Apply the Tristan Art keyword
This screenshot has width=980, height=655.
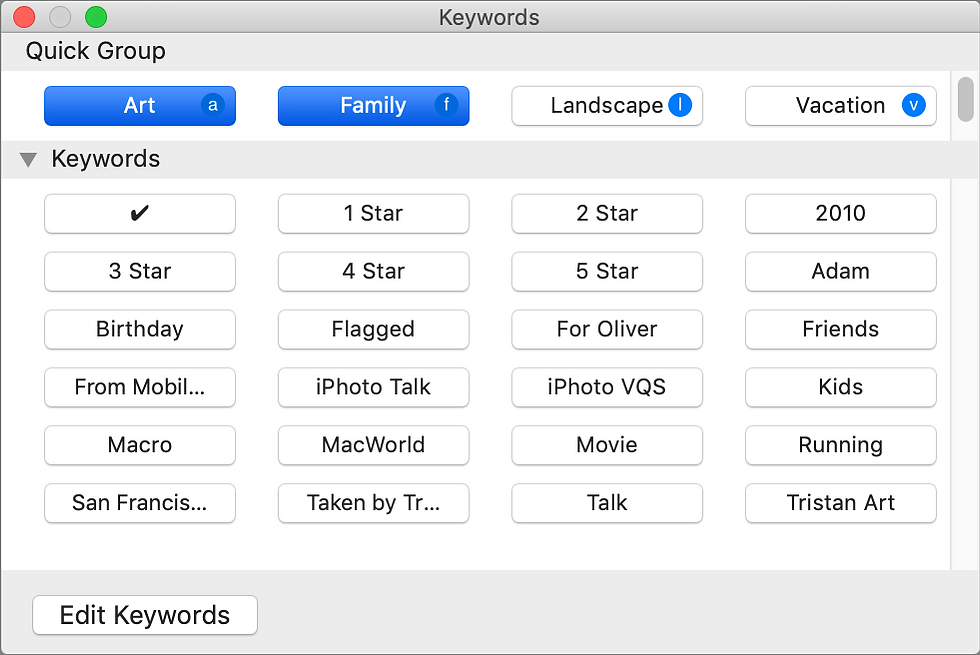(841, 503)
